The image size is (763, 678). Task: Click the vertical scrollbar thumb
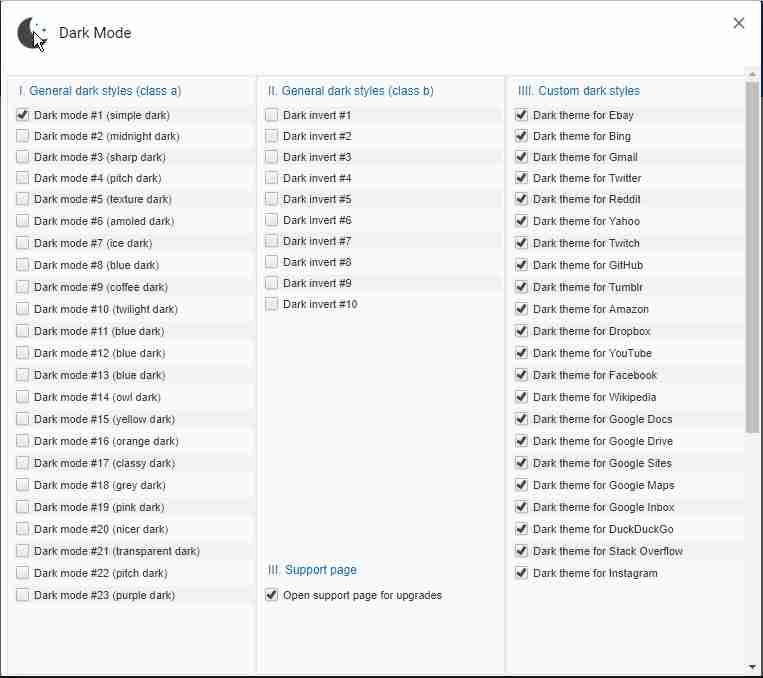coord(752,257)
